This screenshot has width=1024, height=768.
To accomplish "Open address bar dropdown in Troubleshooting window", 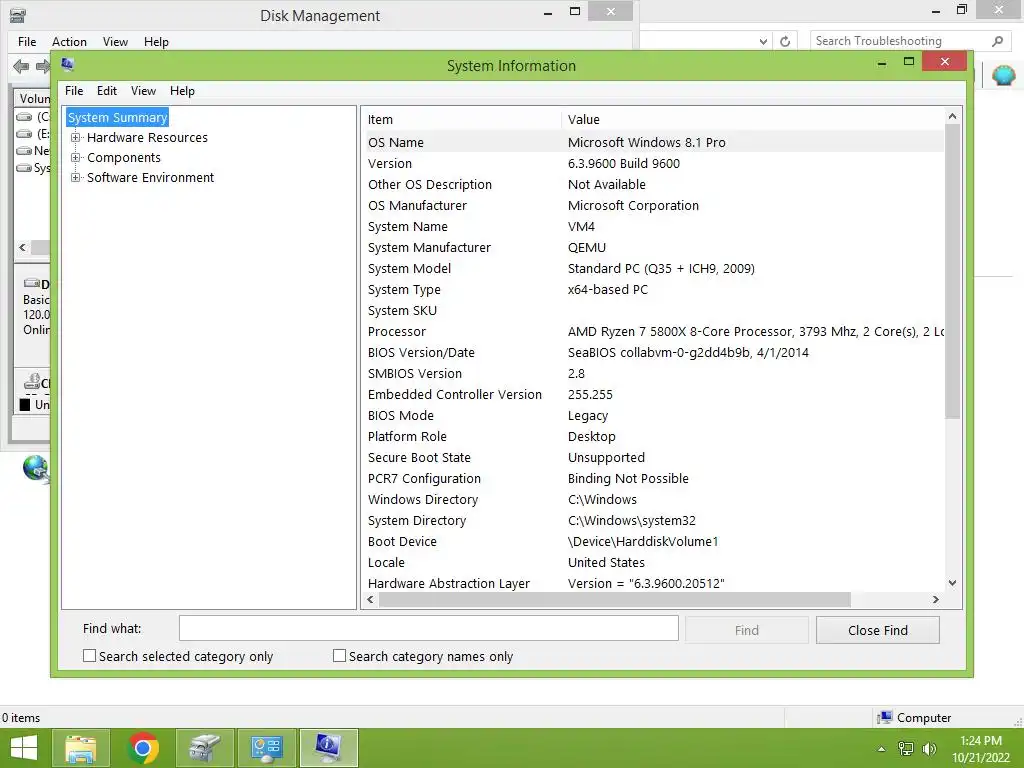I will click(763, 41).
